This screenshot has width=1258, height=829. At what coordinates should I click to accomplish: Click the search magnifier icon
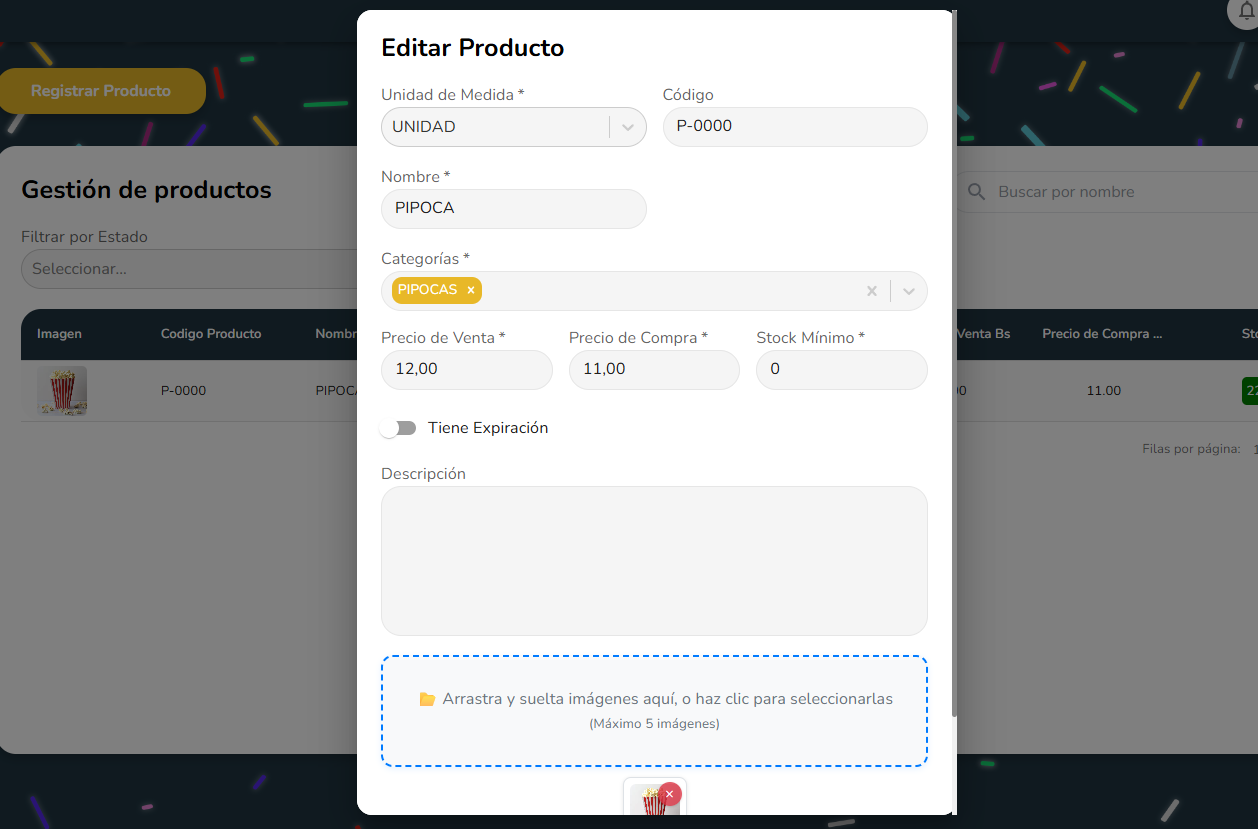[x=976, y=192]
